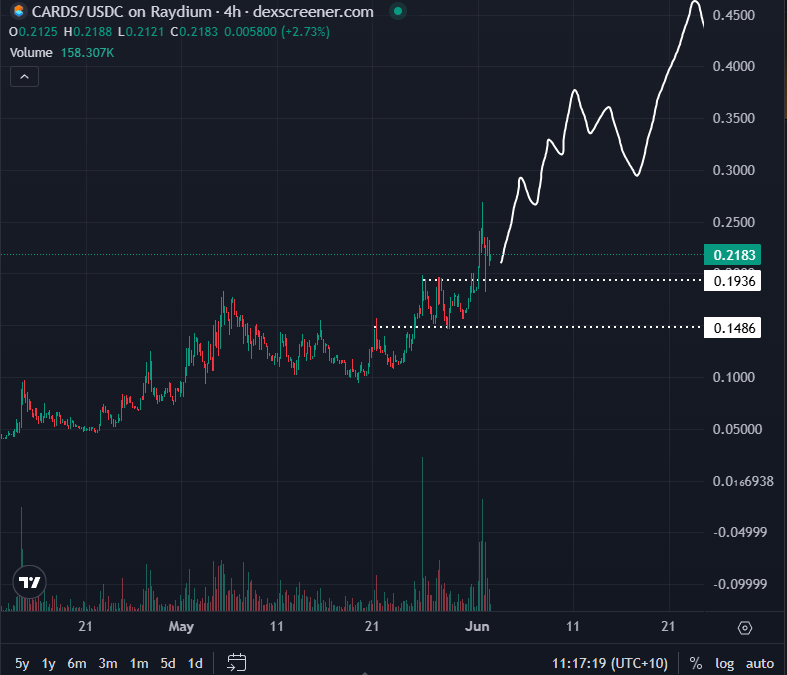
Task: Click the May time axis label
Action: 181,627
